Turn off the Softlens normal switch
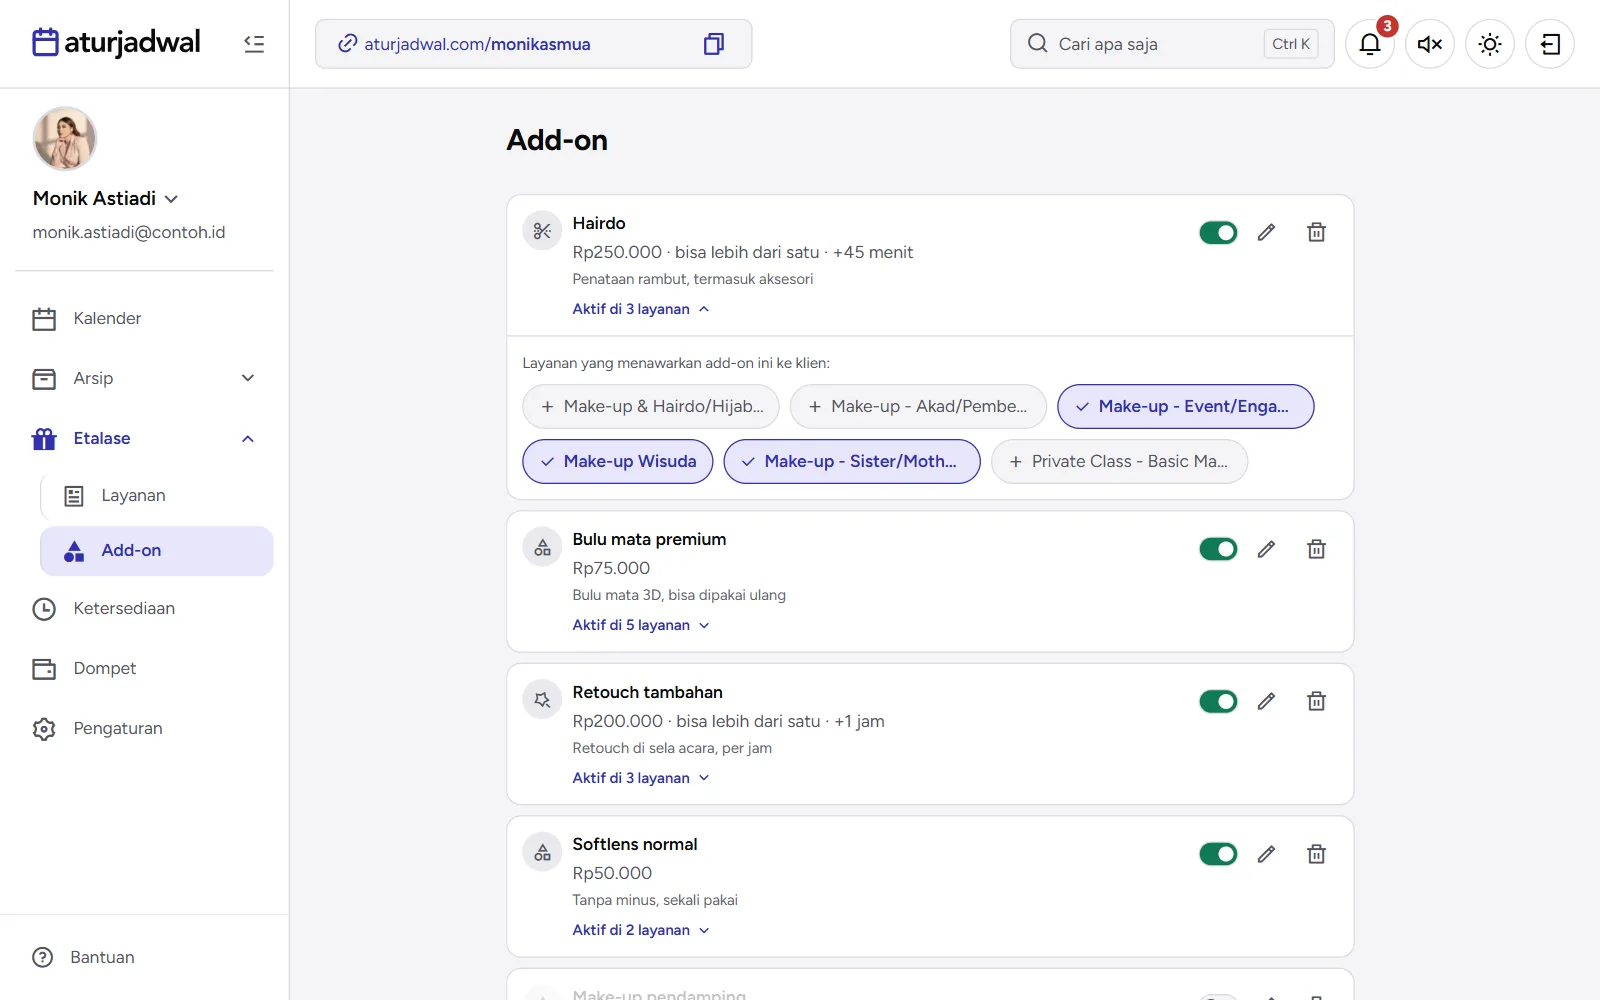The width and height of the screenshot is (1600, 1000). pos(1218,854)
